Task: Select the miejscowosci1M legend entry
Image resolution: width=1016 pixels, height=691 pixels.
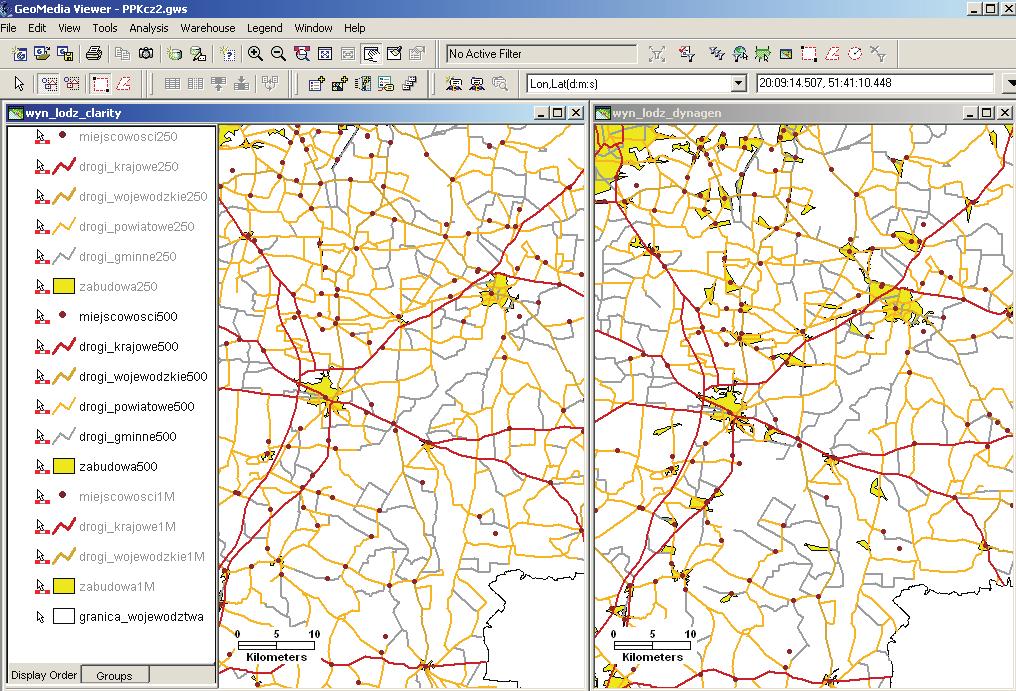Action: tap(127, 497)
